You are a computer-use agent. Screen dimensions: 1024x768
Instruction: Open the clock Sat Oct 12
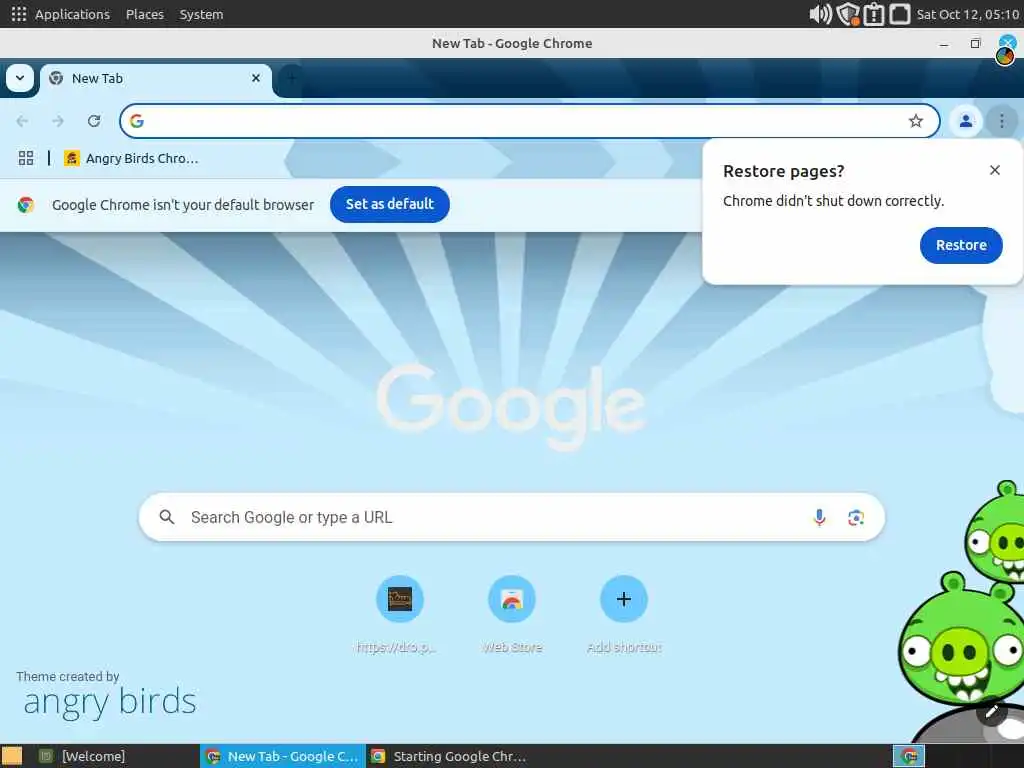click(x=968, y=14)
